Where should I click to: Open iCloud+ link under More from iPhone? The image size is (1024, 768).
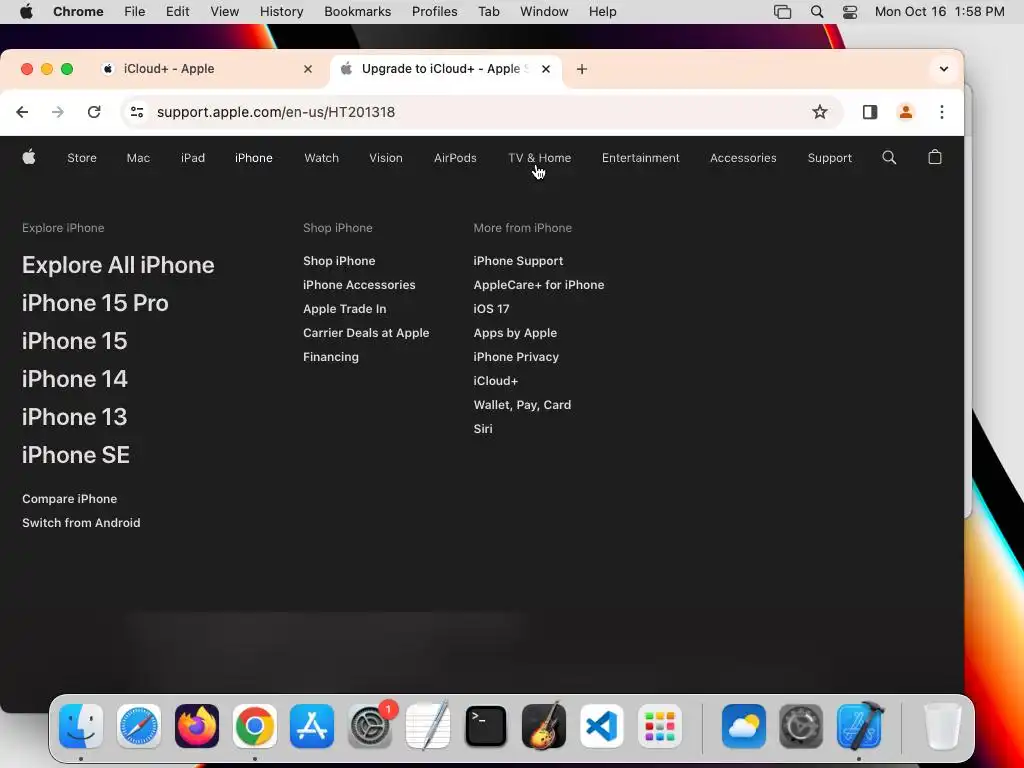tap(496, 381)
